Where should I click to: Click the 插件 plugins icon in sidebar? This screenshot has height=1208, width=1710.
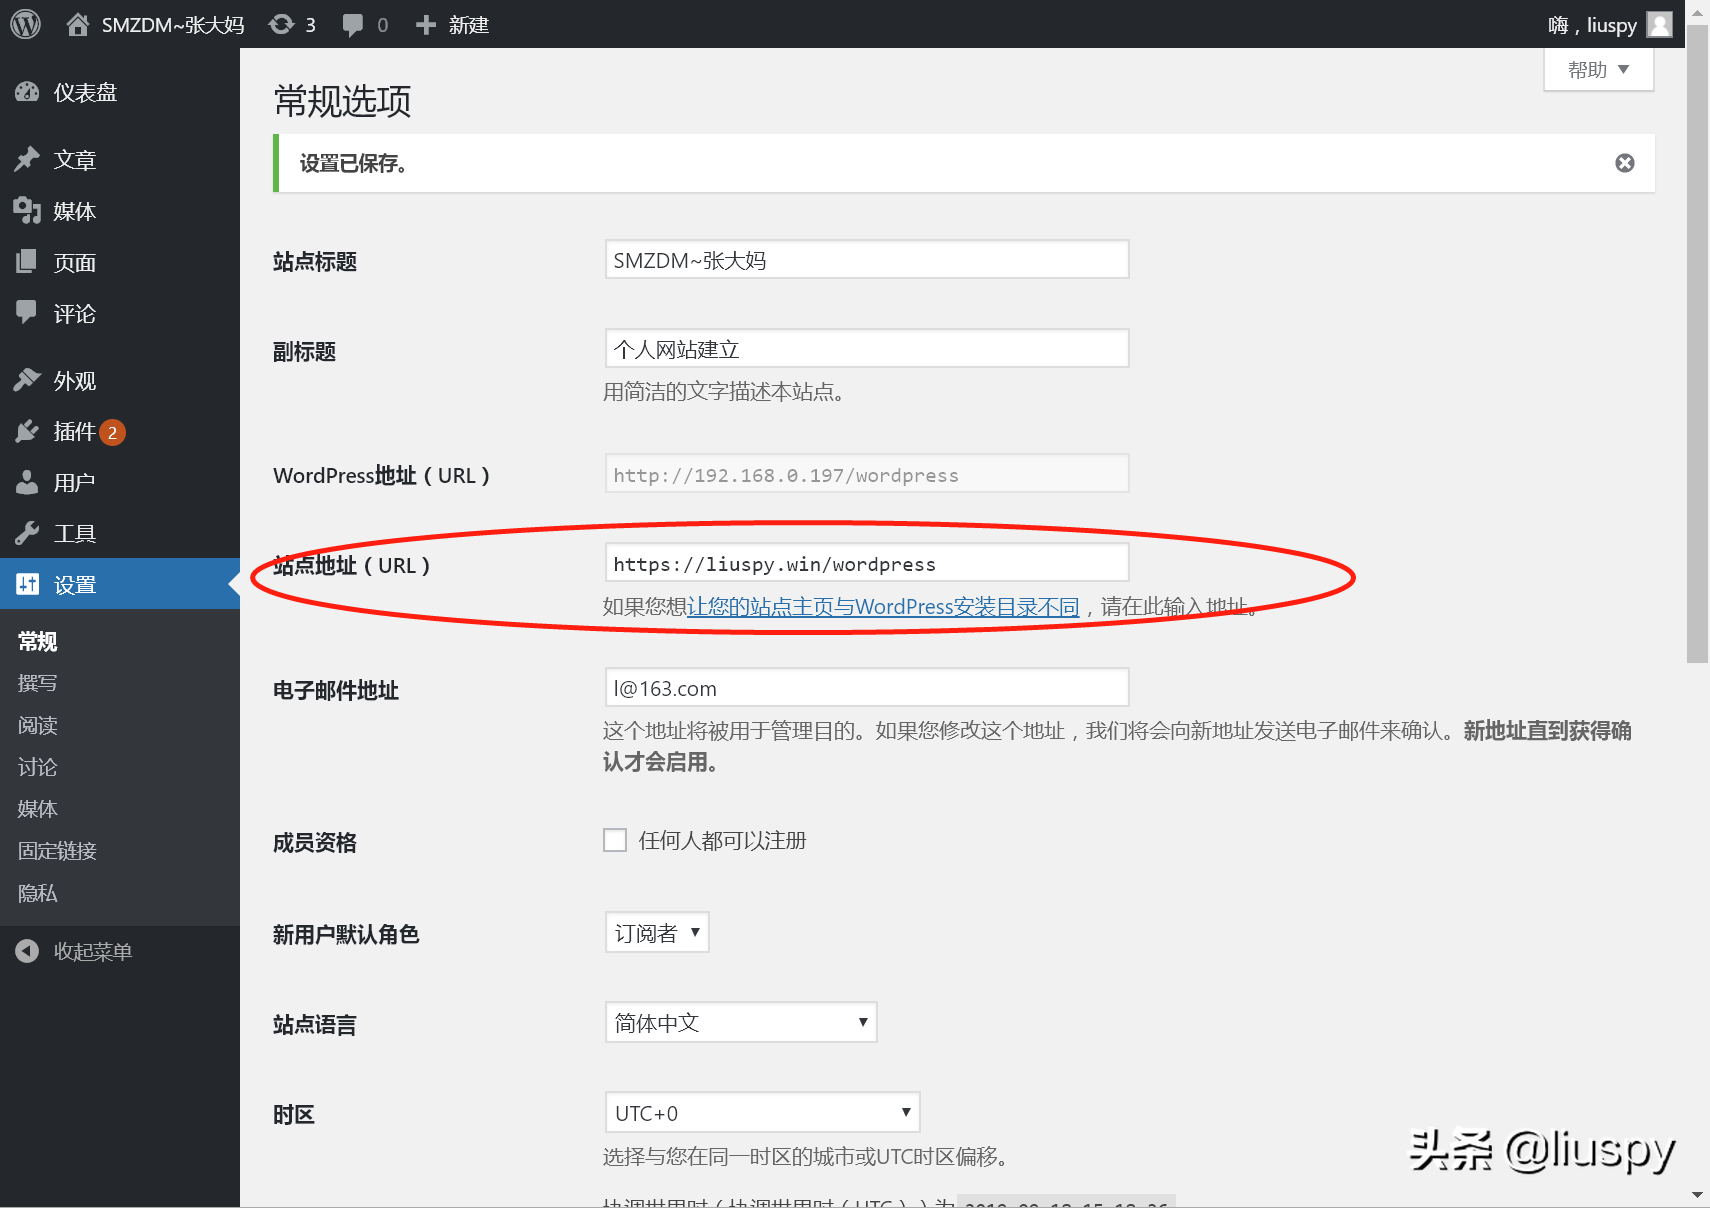pos(27,432)
